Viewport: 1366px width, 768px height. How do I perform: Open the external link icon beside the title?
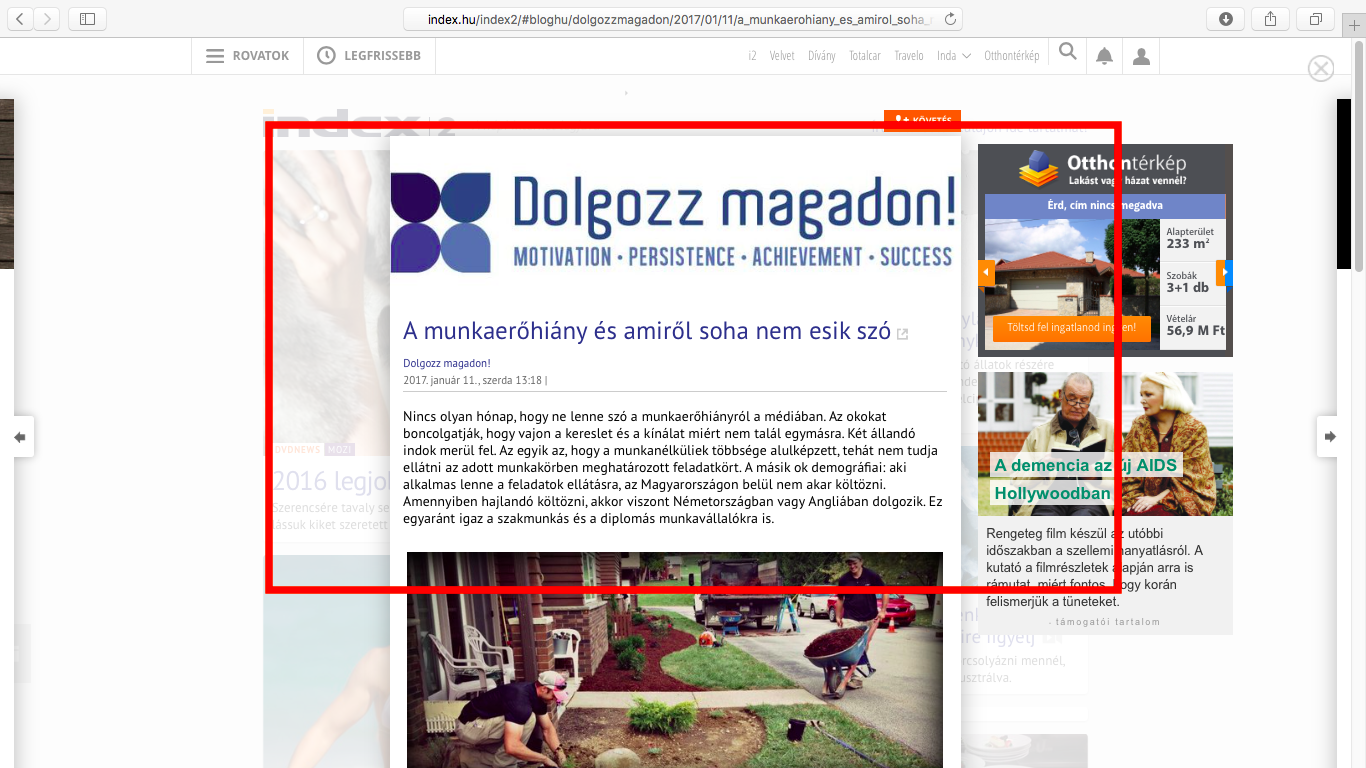pyautogui.click(x=902, y=334)
